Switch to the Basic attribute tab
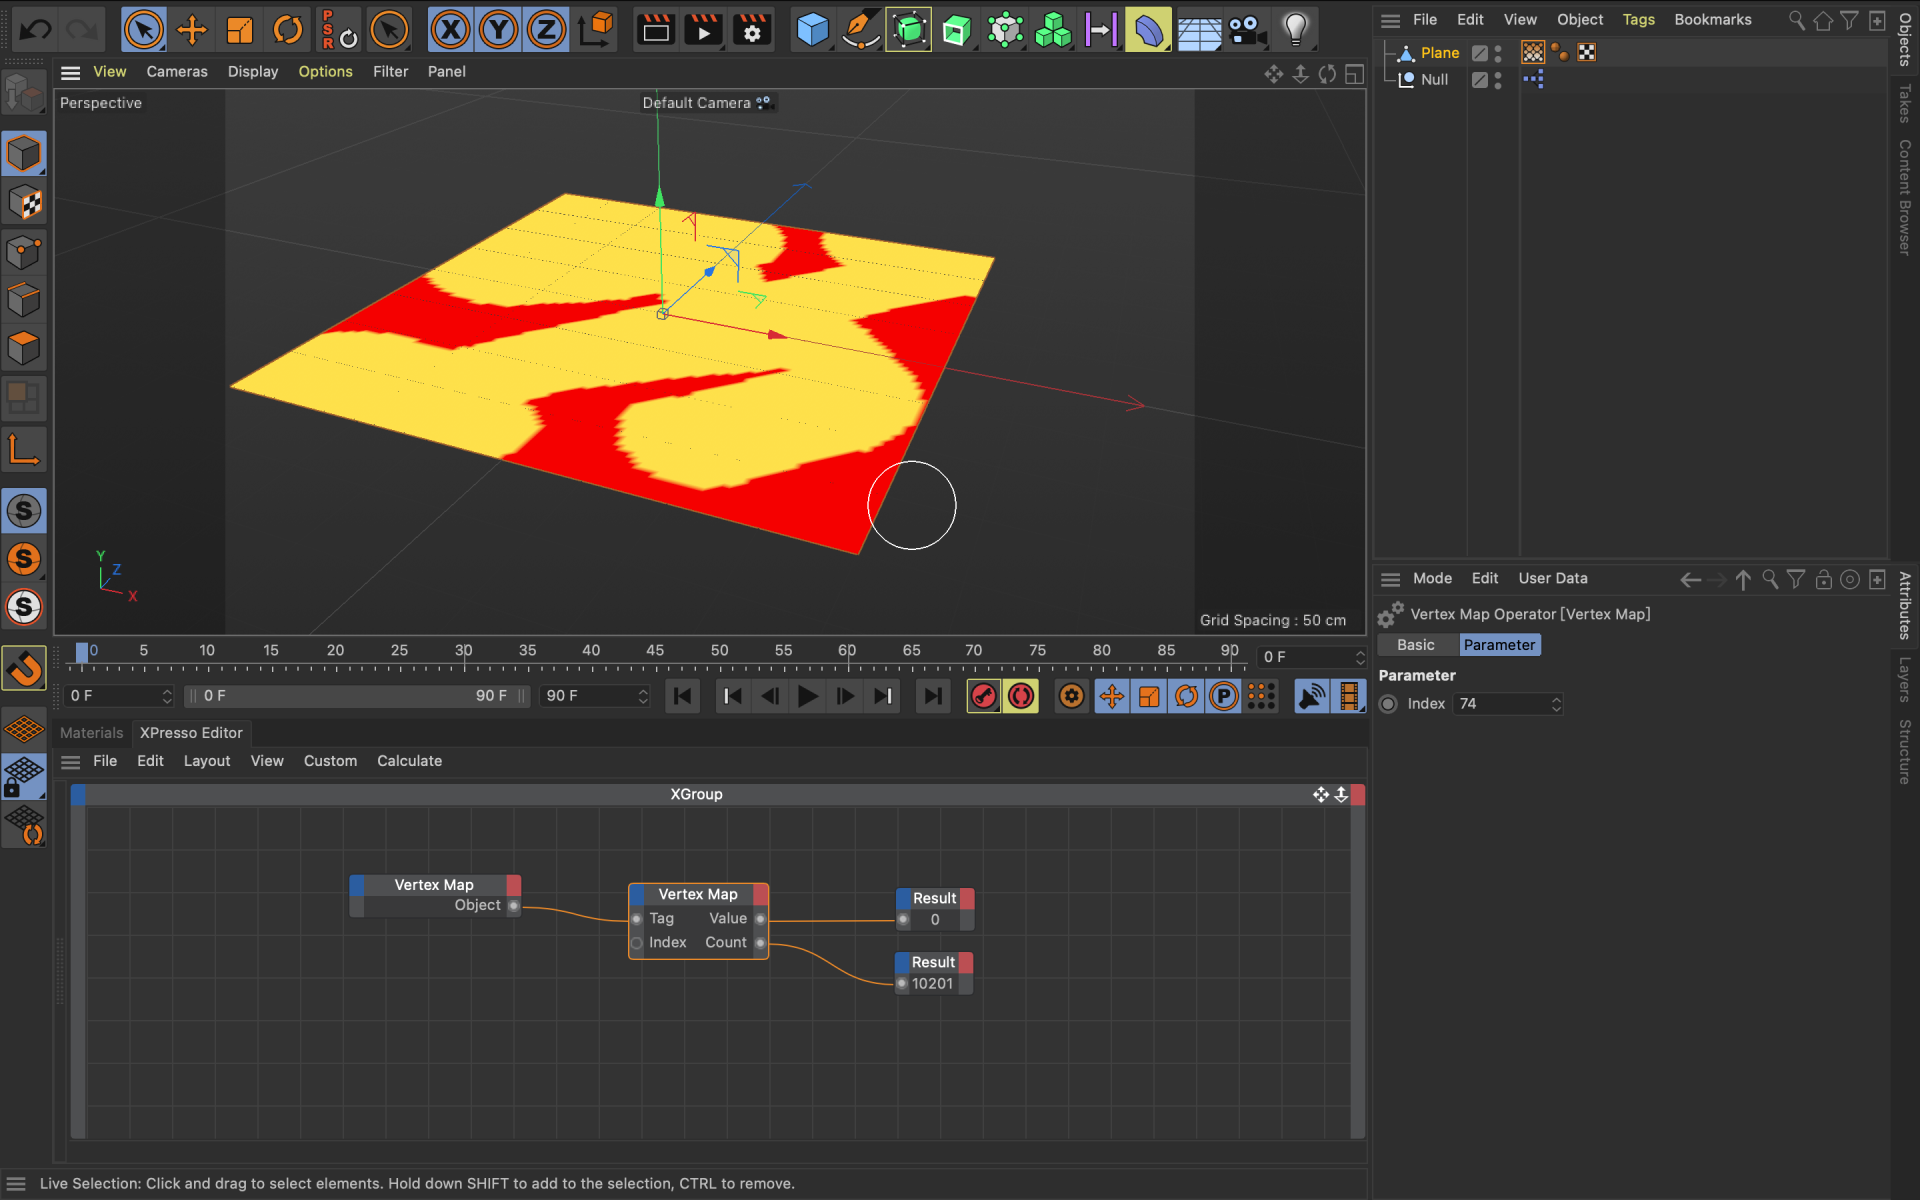Screen dimensions: 1920x1200 pyautogui.click(x=1415, y=645)
